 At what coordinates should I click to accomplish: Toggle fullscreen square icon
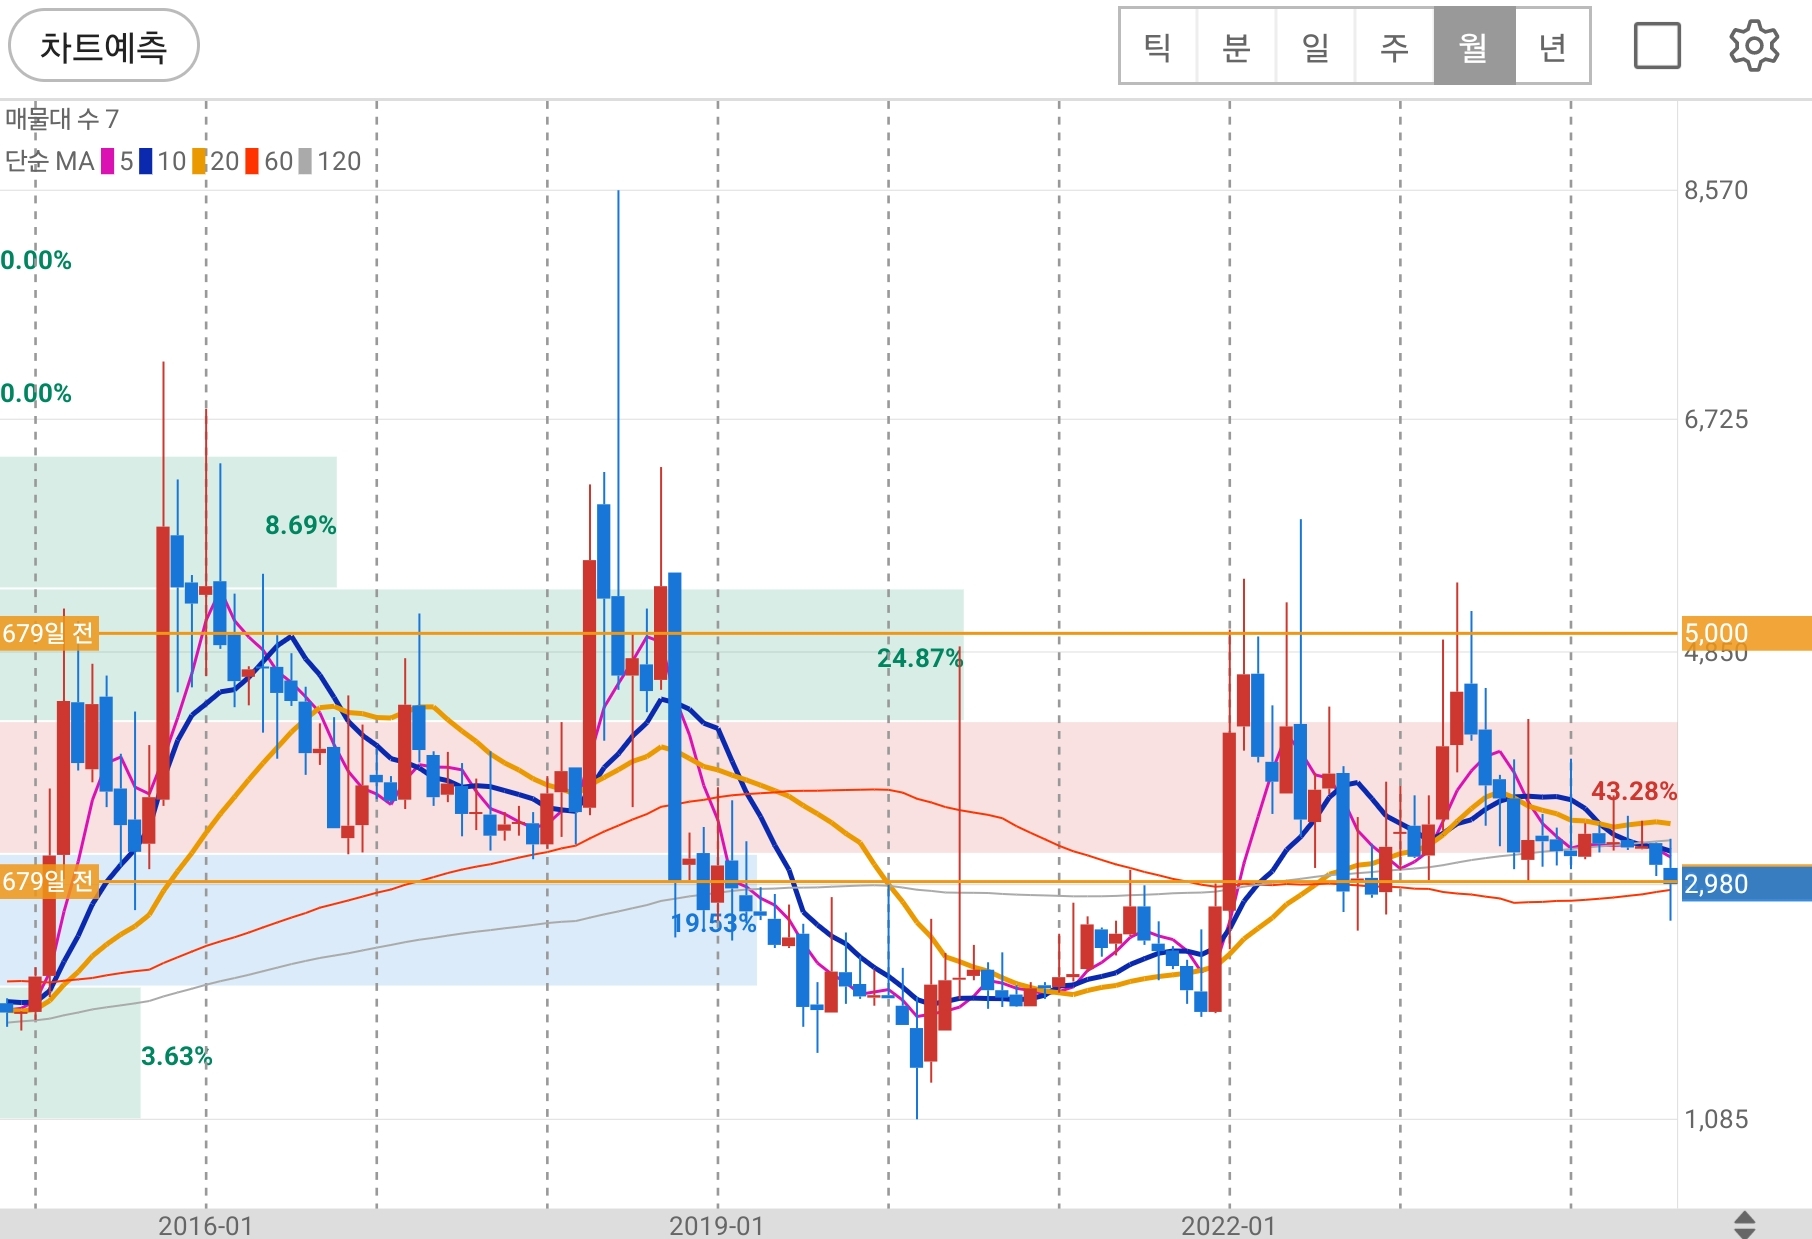pos(1657,46)
